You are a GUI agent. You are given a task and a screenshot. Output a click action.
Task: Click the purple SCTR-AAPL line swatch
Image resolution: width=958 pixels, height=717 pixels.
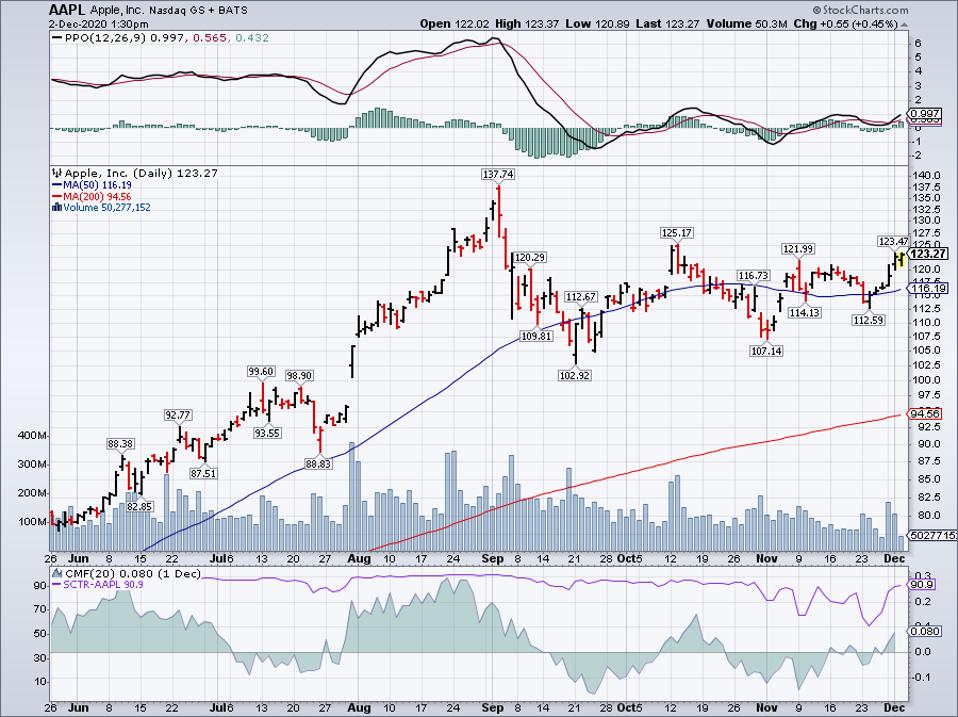tap(57, 584)
